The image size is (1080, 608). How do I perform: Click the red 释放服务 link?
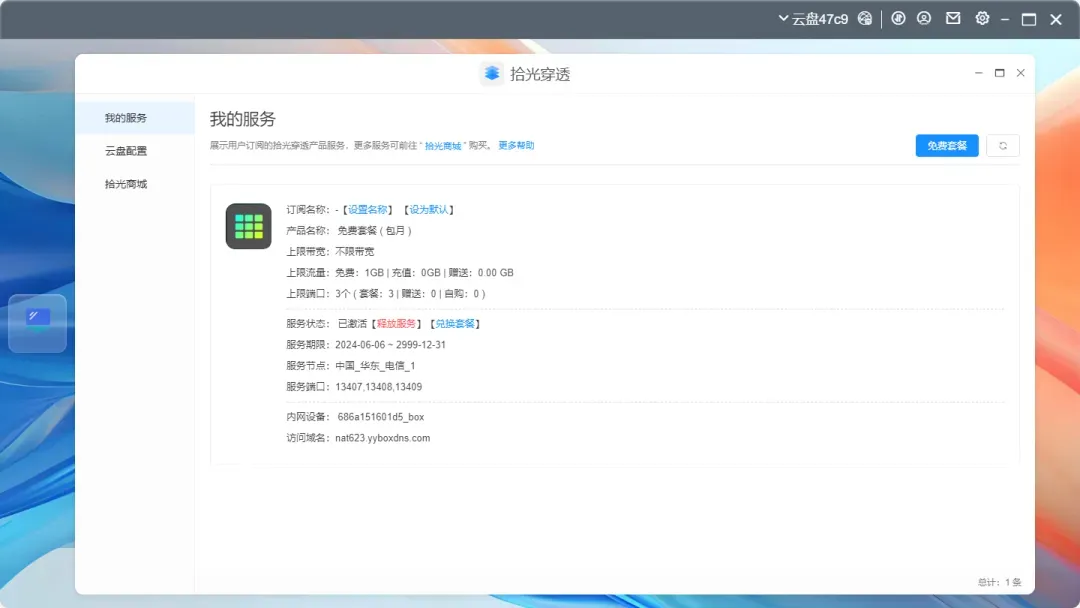(x=396, y=324)
